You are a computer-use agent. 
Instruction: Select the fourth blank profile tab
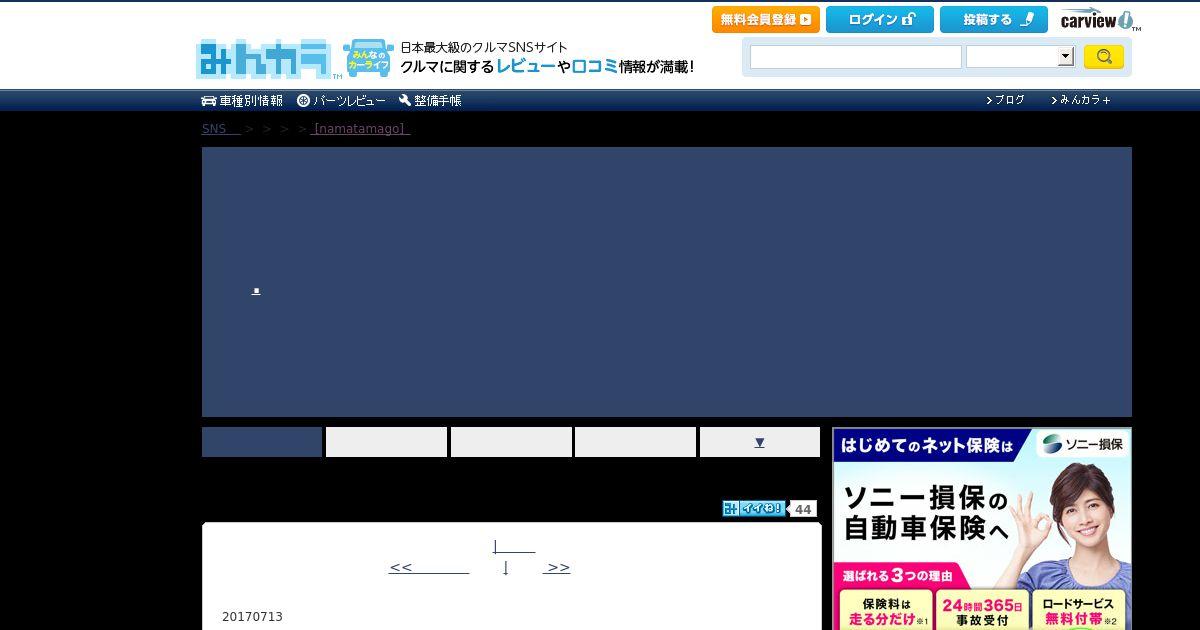(635, 442)
